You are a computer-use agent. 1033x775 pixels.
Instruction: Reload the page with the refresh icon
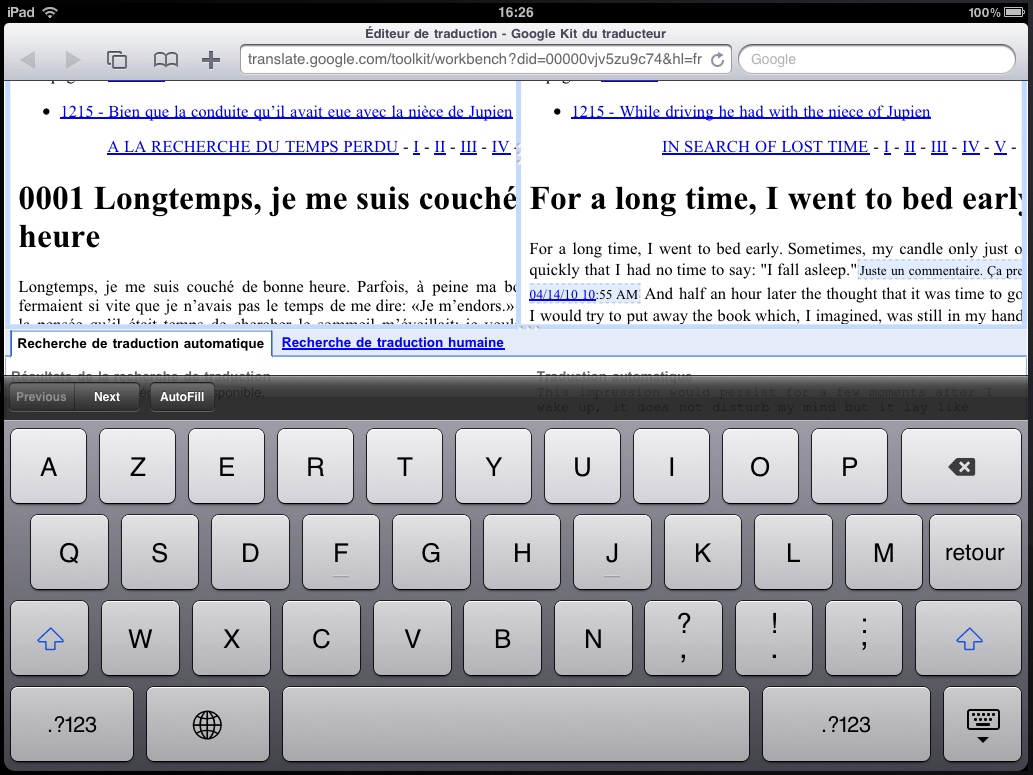click(x=717, y=60)
